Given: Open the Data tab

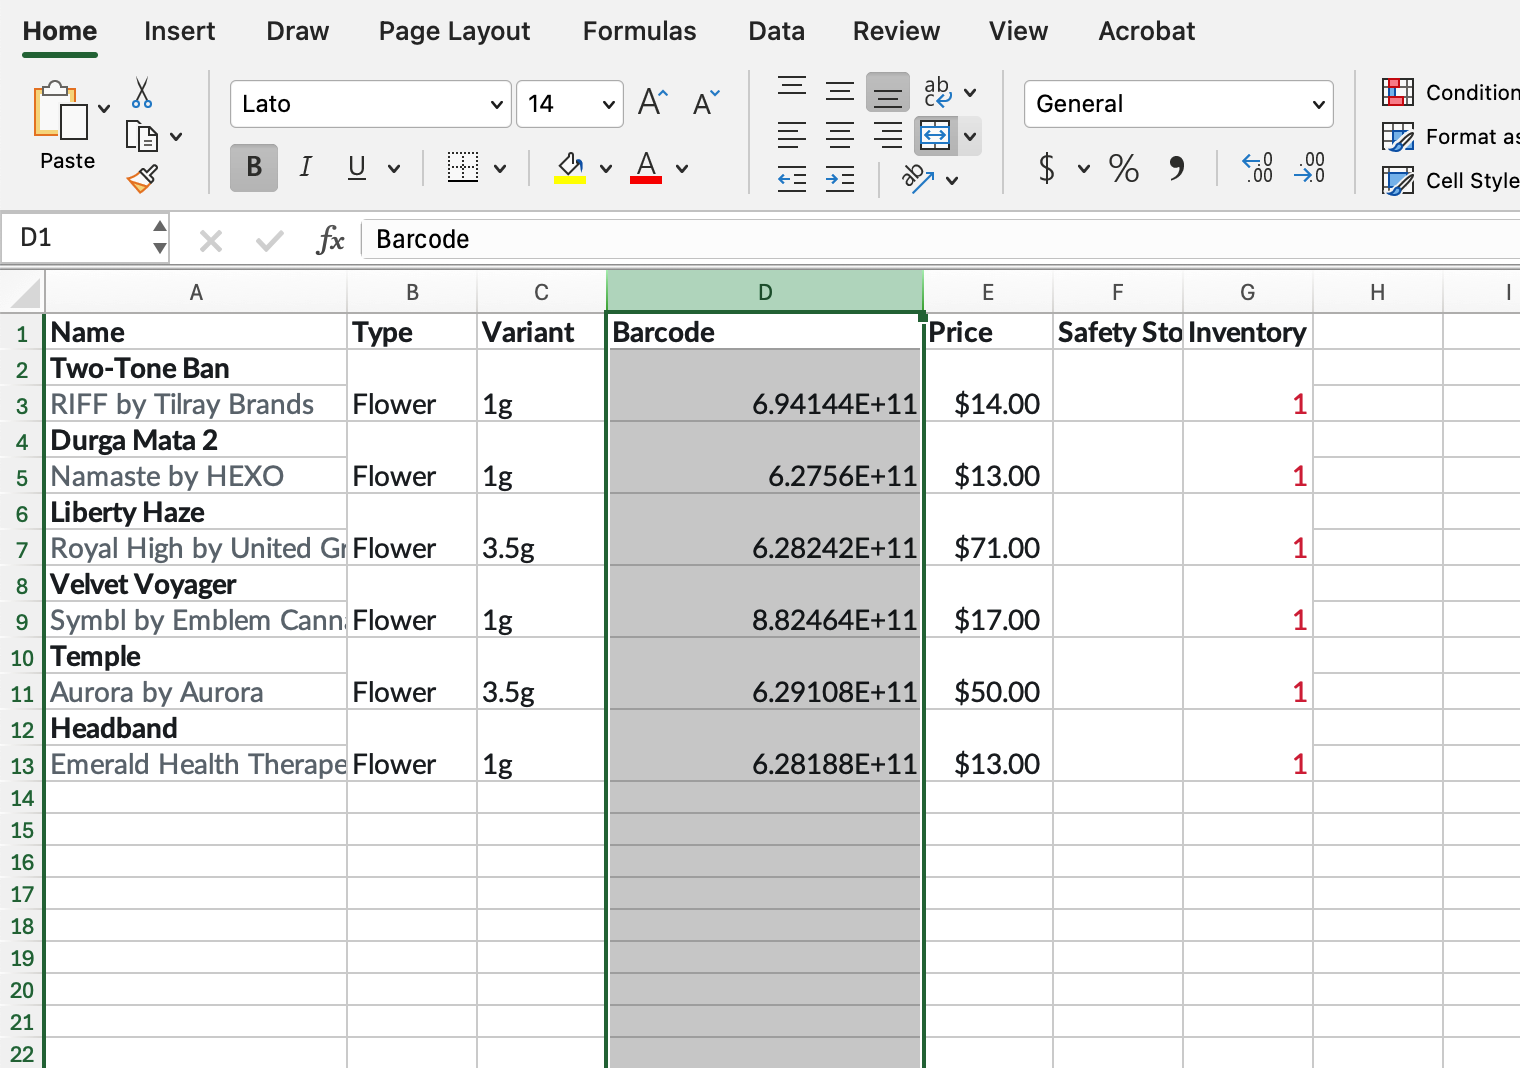Looking at the screenshot, I should point(776,31).
